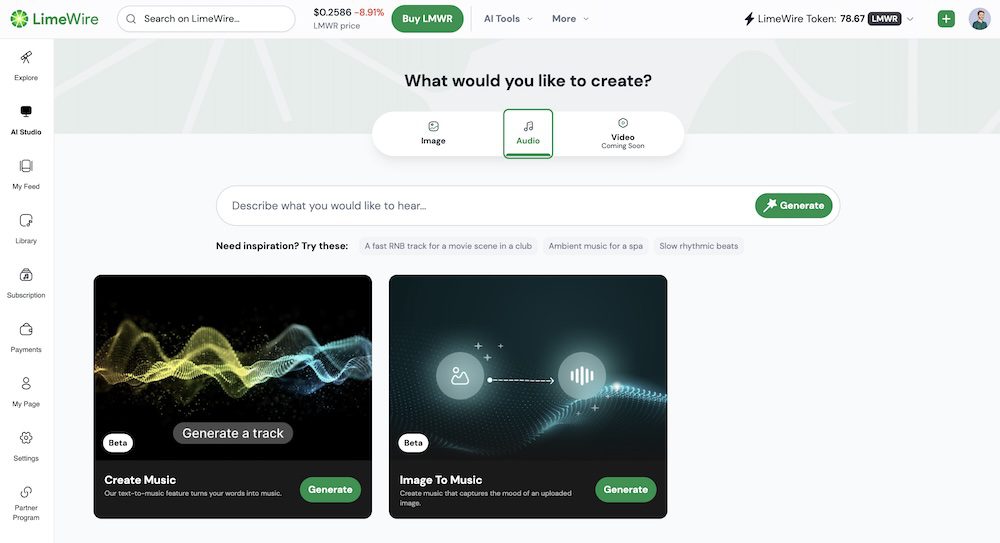This screenshot has height=543, width=1000.
Task: Go to Library in the sidebar
Action: pyautogui.click(x=26, y=221)
